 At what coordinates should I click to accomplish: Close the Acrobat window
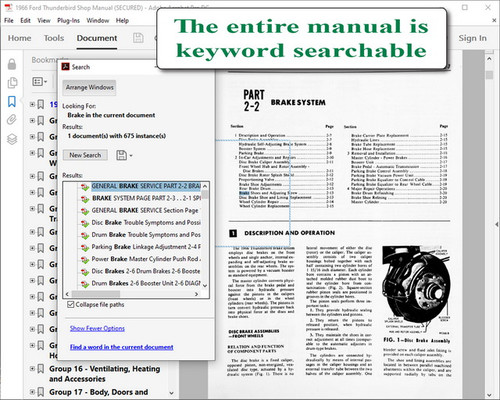pos(488,7)
